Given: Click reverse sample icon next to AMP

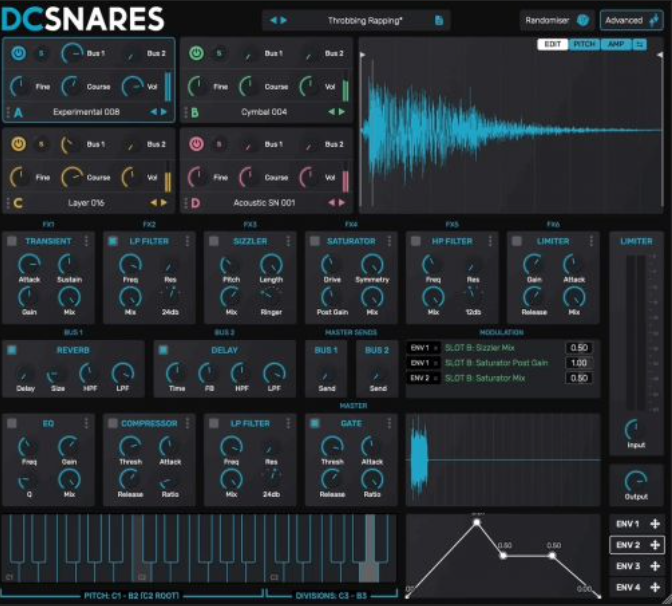Looking at the screenshot, I should [639, 44].
